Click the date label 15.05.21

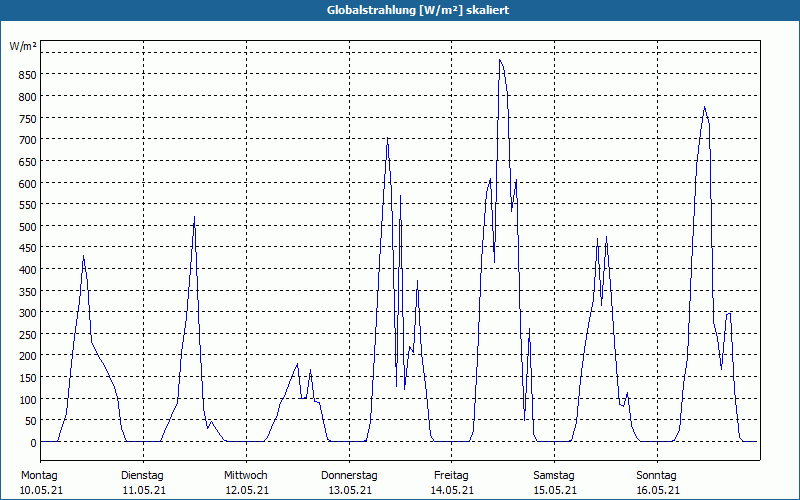(555, 491)
